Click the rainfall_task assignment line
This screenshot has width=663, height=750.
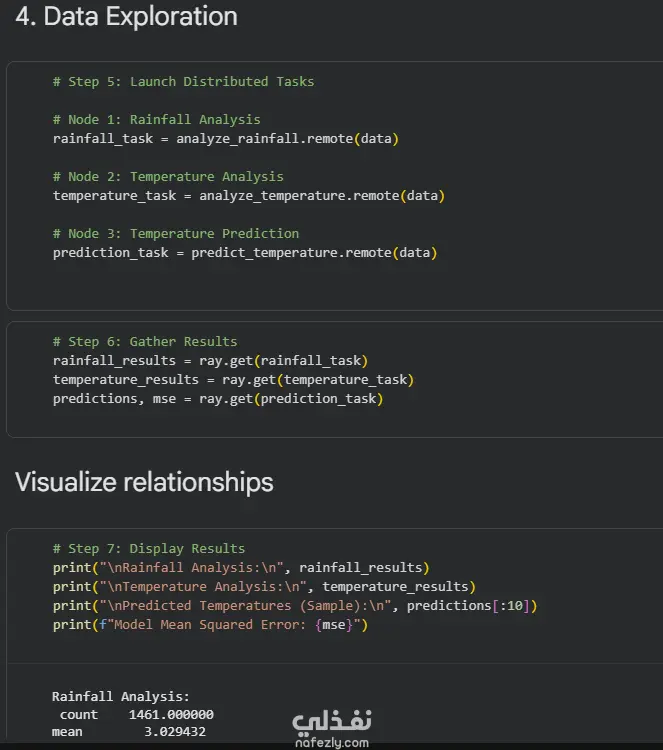pyautogui.click(x=225, y=138)
